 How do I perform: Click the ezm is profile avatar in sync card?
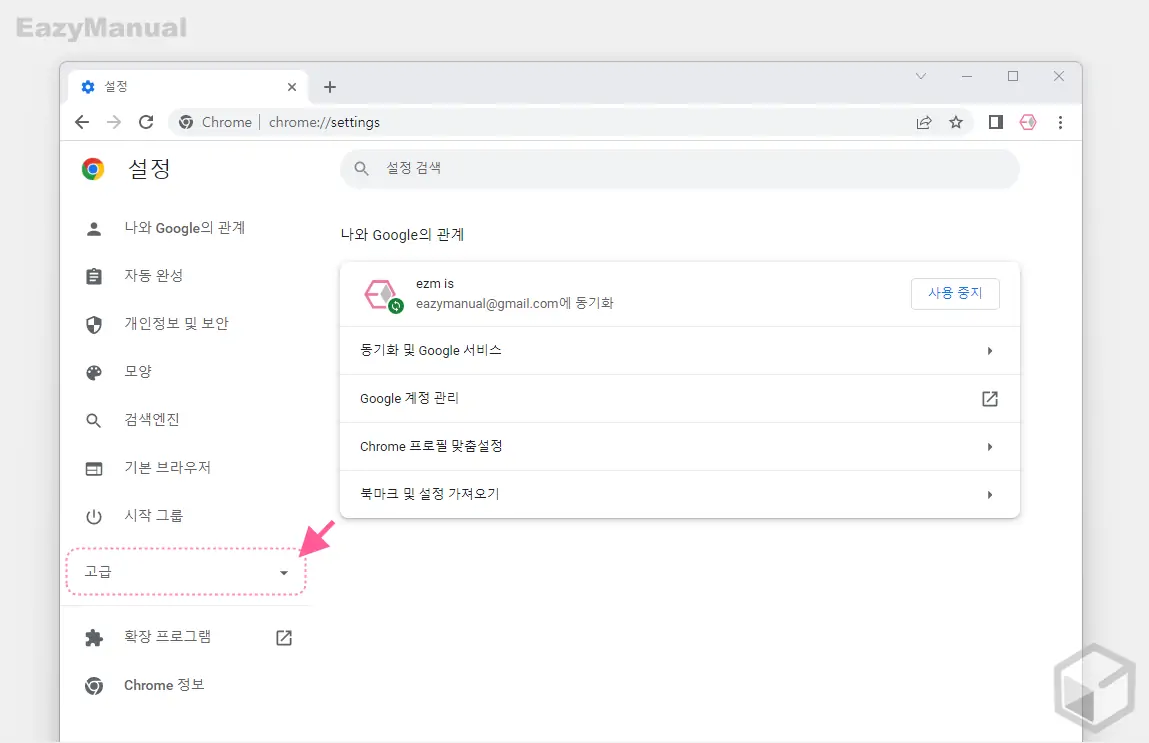point(383,295)
